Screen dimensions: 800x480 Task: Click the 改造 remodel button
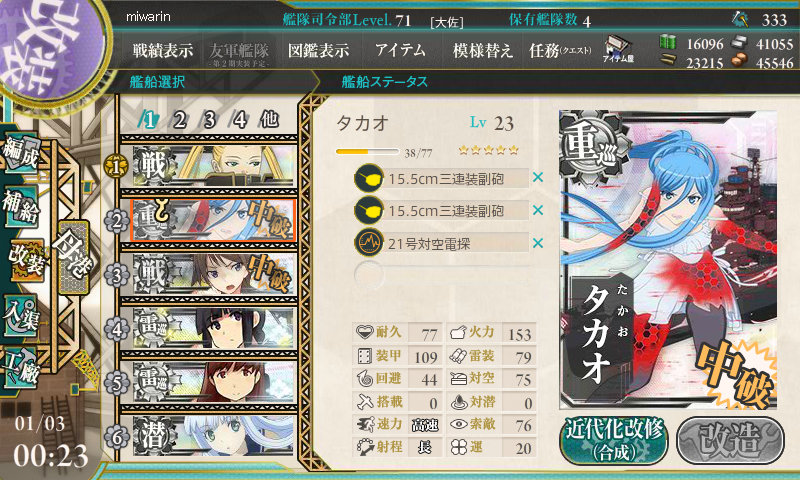pyautogui.click(x=730, y=440)
